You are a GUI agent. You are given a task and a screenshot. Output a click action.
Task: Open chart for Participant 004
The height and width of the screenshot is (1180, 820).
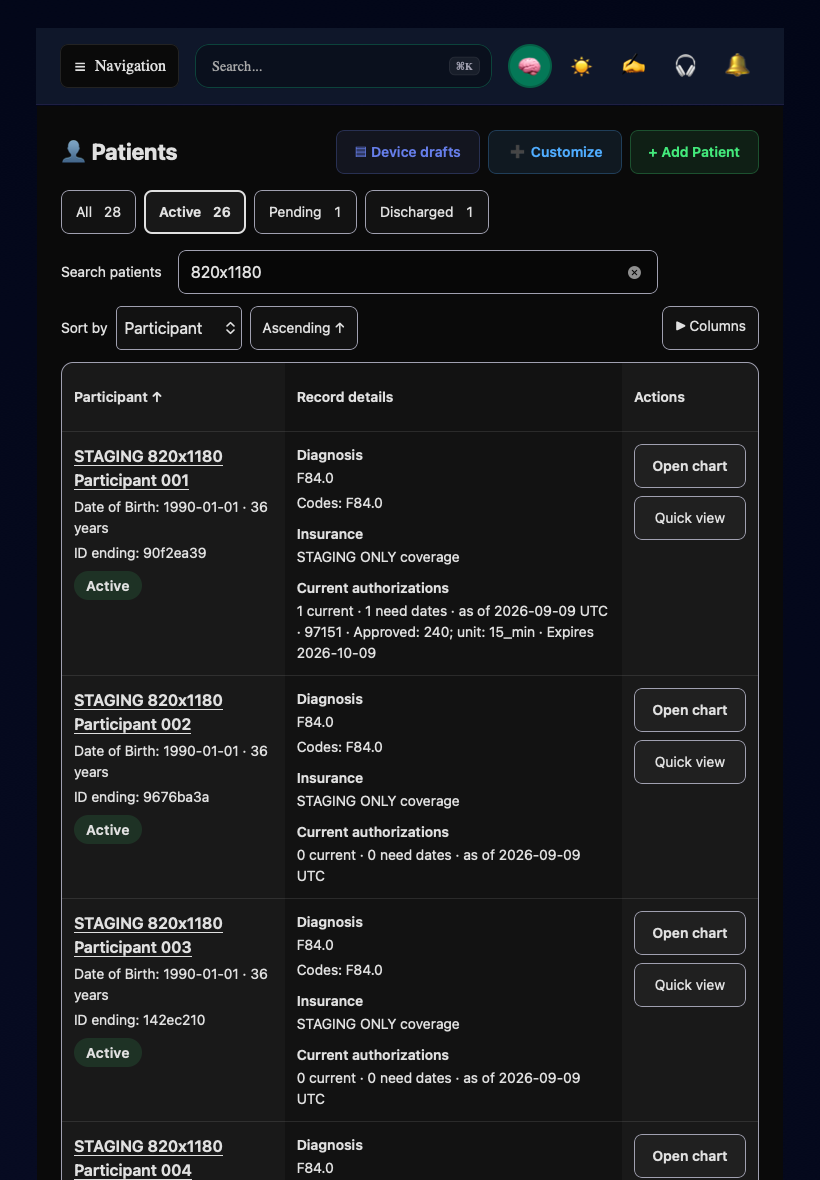point(690,1155)
